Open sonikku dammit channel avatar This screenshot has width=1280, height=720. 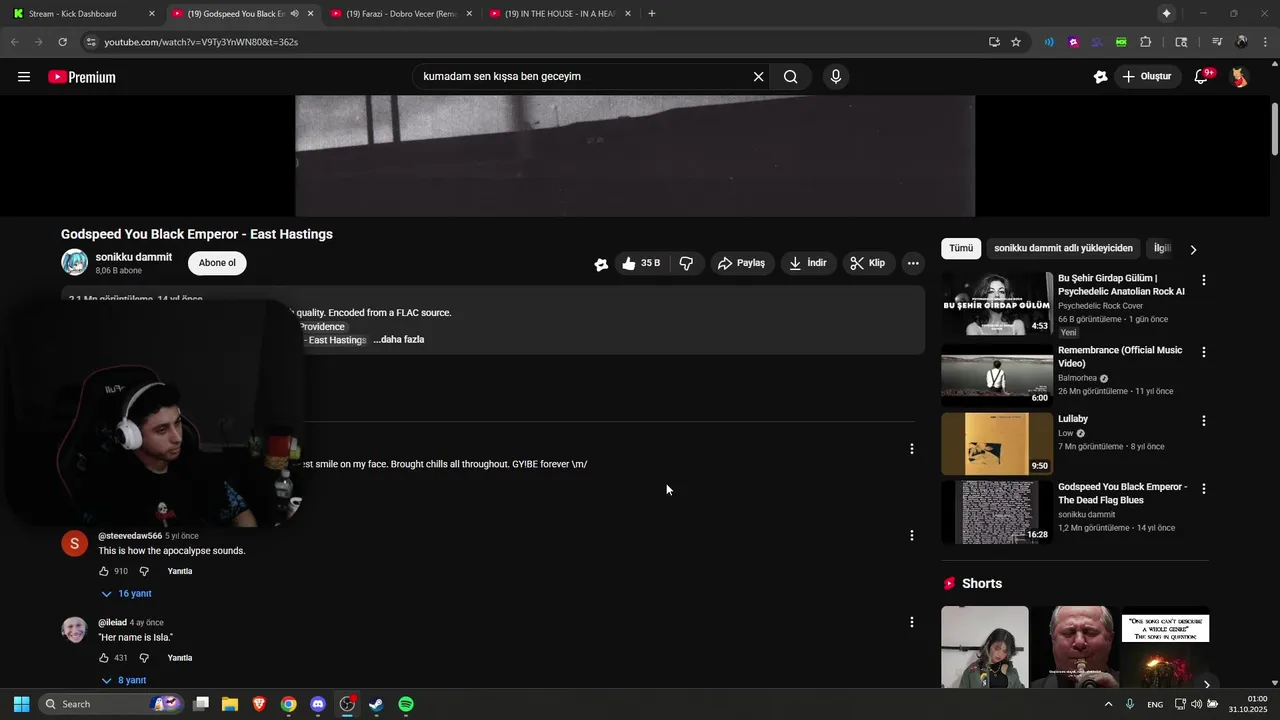pyautogui.click(x=75, y=262)
